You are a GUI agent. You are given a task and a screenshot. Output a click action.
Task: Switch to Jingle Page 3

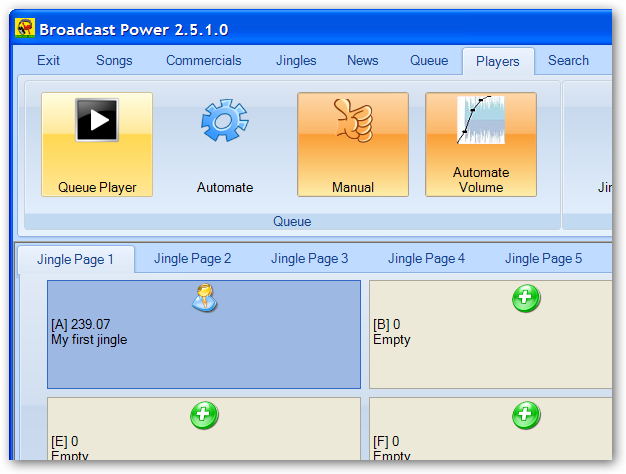[x=309, y=258]
